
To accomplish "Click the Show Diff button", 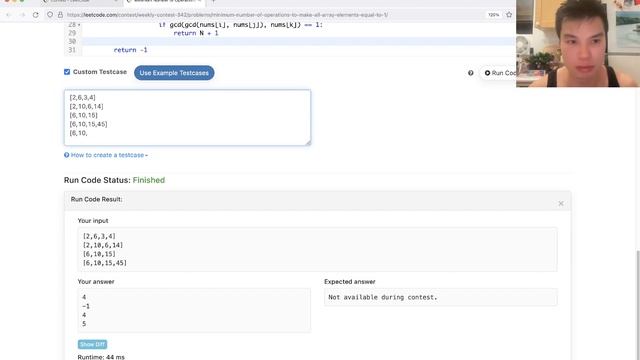I will [x=93, y=344].
